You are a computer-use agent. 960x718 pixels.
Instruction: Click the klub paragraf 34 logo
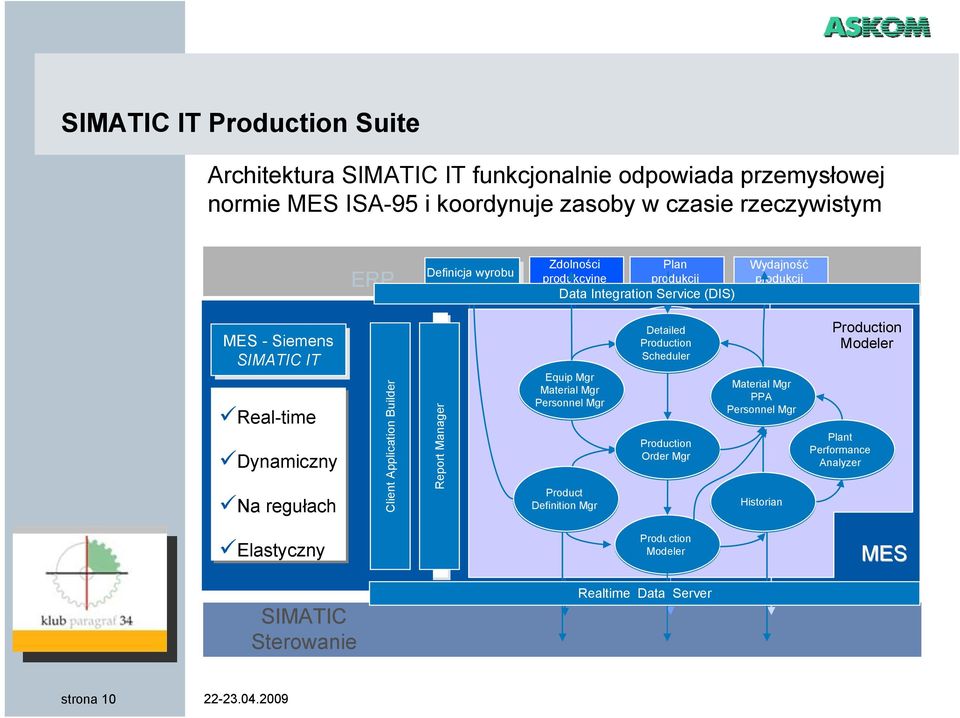[89, 592]
